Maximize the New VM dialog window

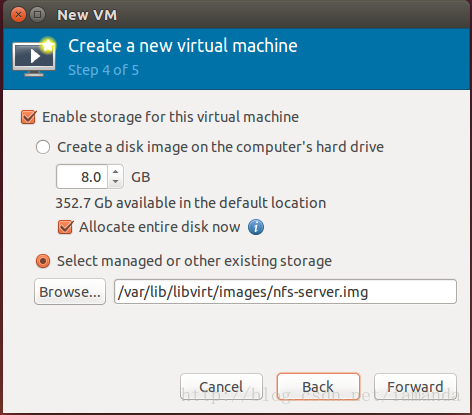coord(38,15)
